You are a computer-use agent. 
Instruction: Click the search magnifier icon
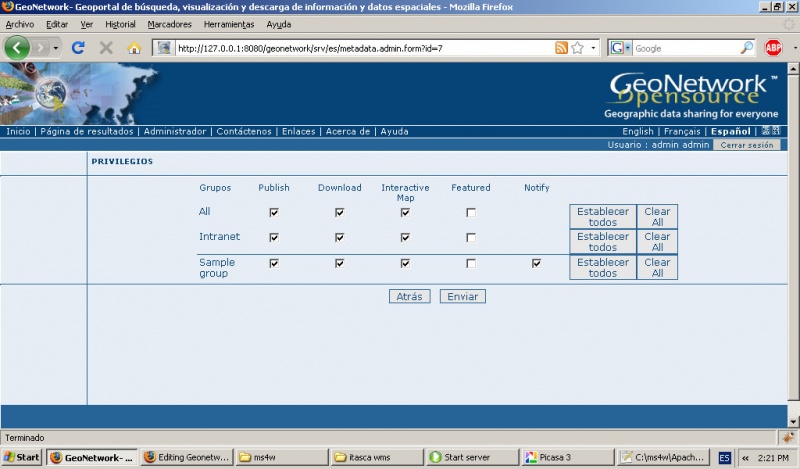click(746, 47)
